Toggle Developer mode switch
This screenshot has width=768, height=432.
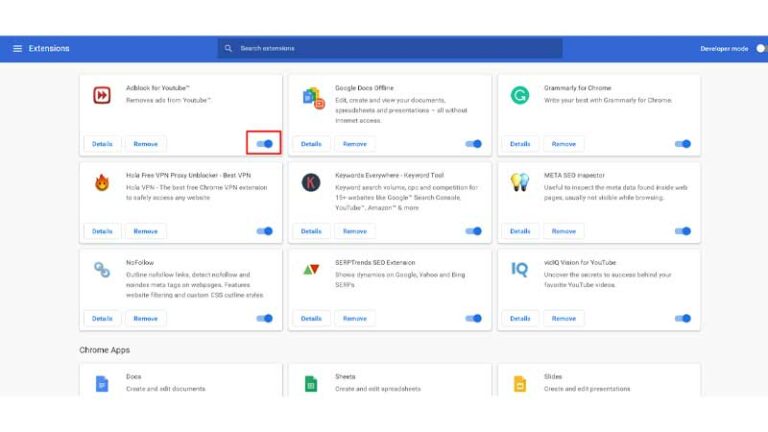759,48
